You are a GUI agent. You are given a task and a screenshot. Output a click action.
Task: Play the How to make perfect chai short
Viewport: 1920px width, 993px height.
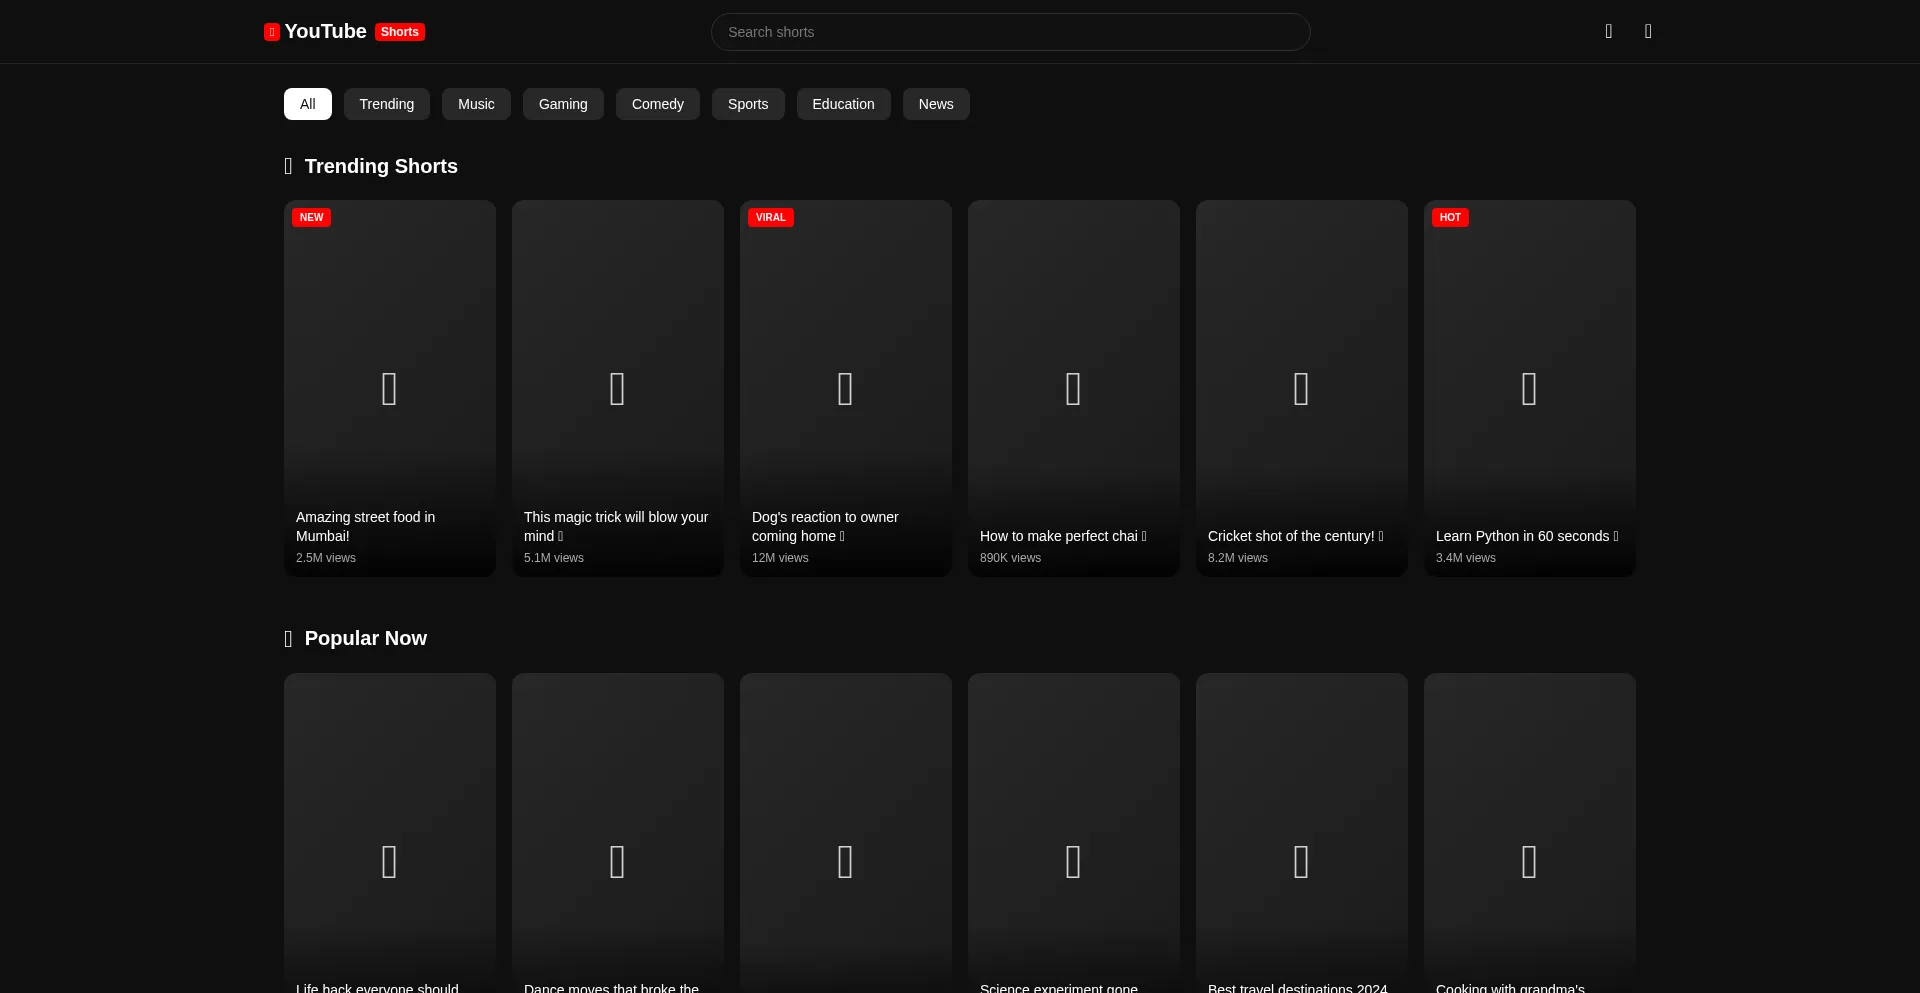(1073, 389)
